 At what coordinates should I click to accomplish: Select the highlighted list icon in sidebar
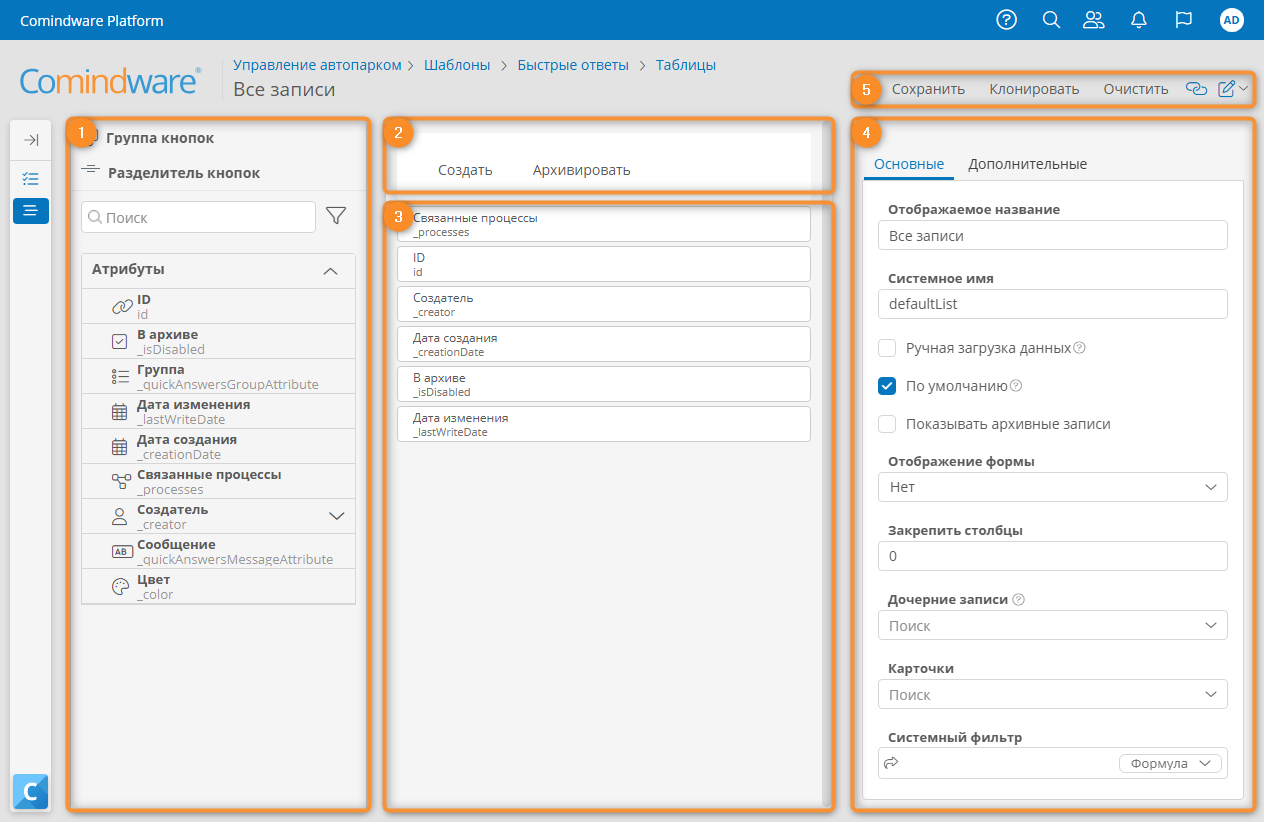pos(31,210)
